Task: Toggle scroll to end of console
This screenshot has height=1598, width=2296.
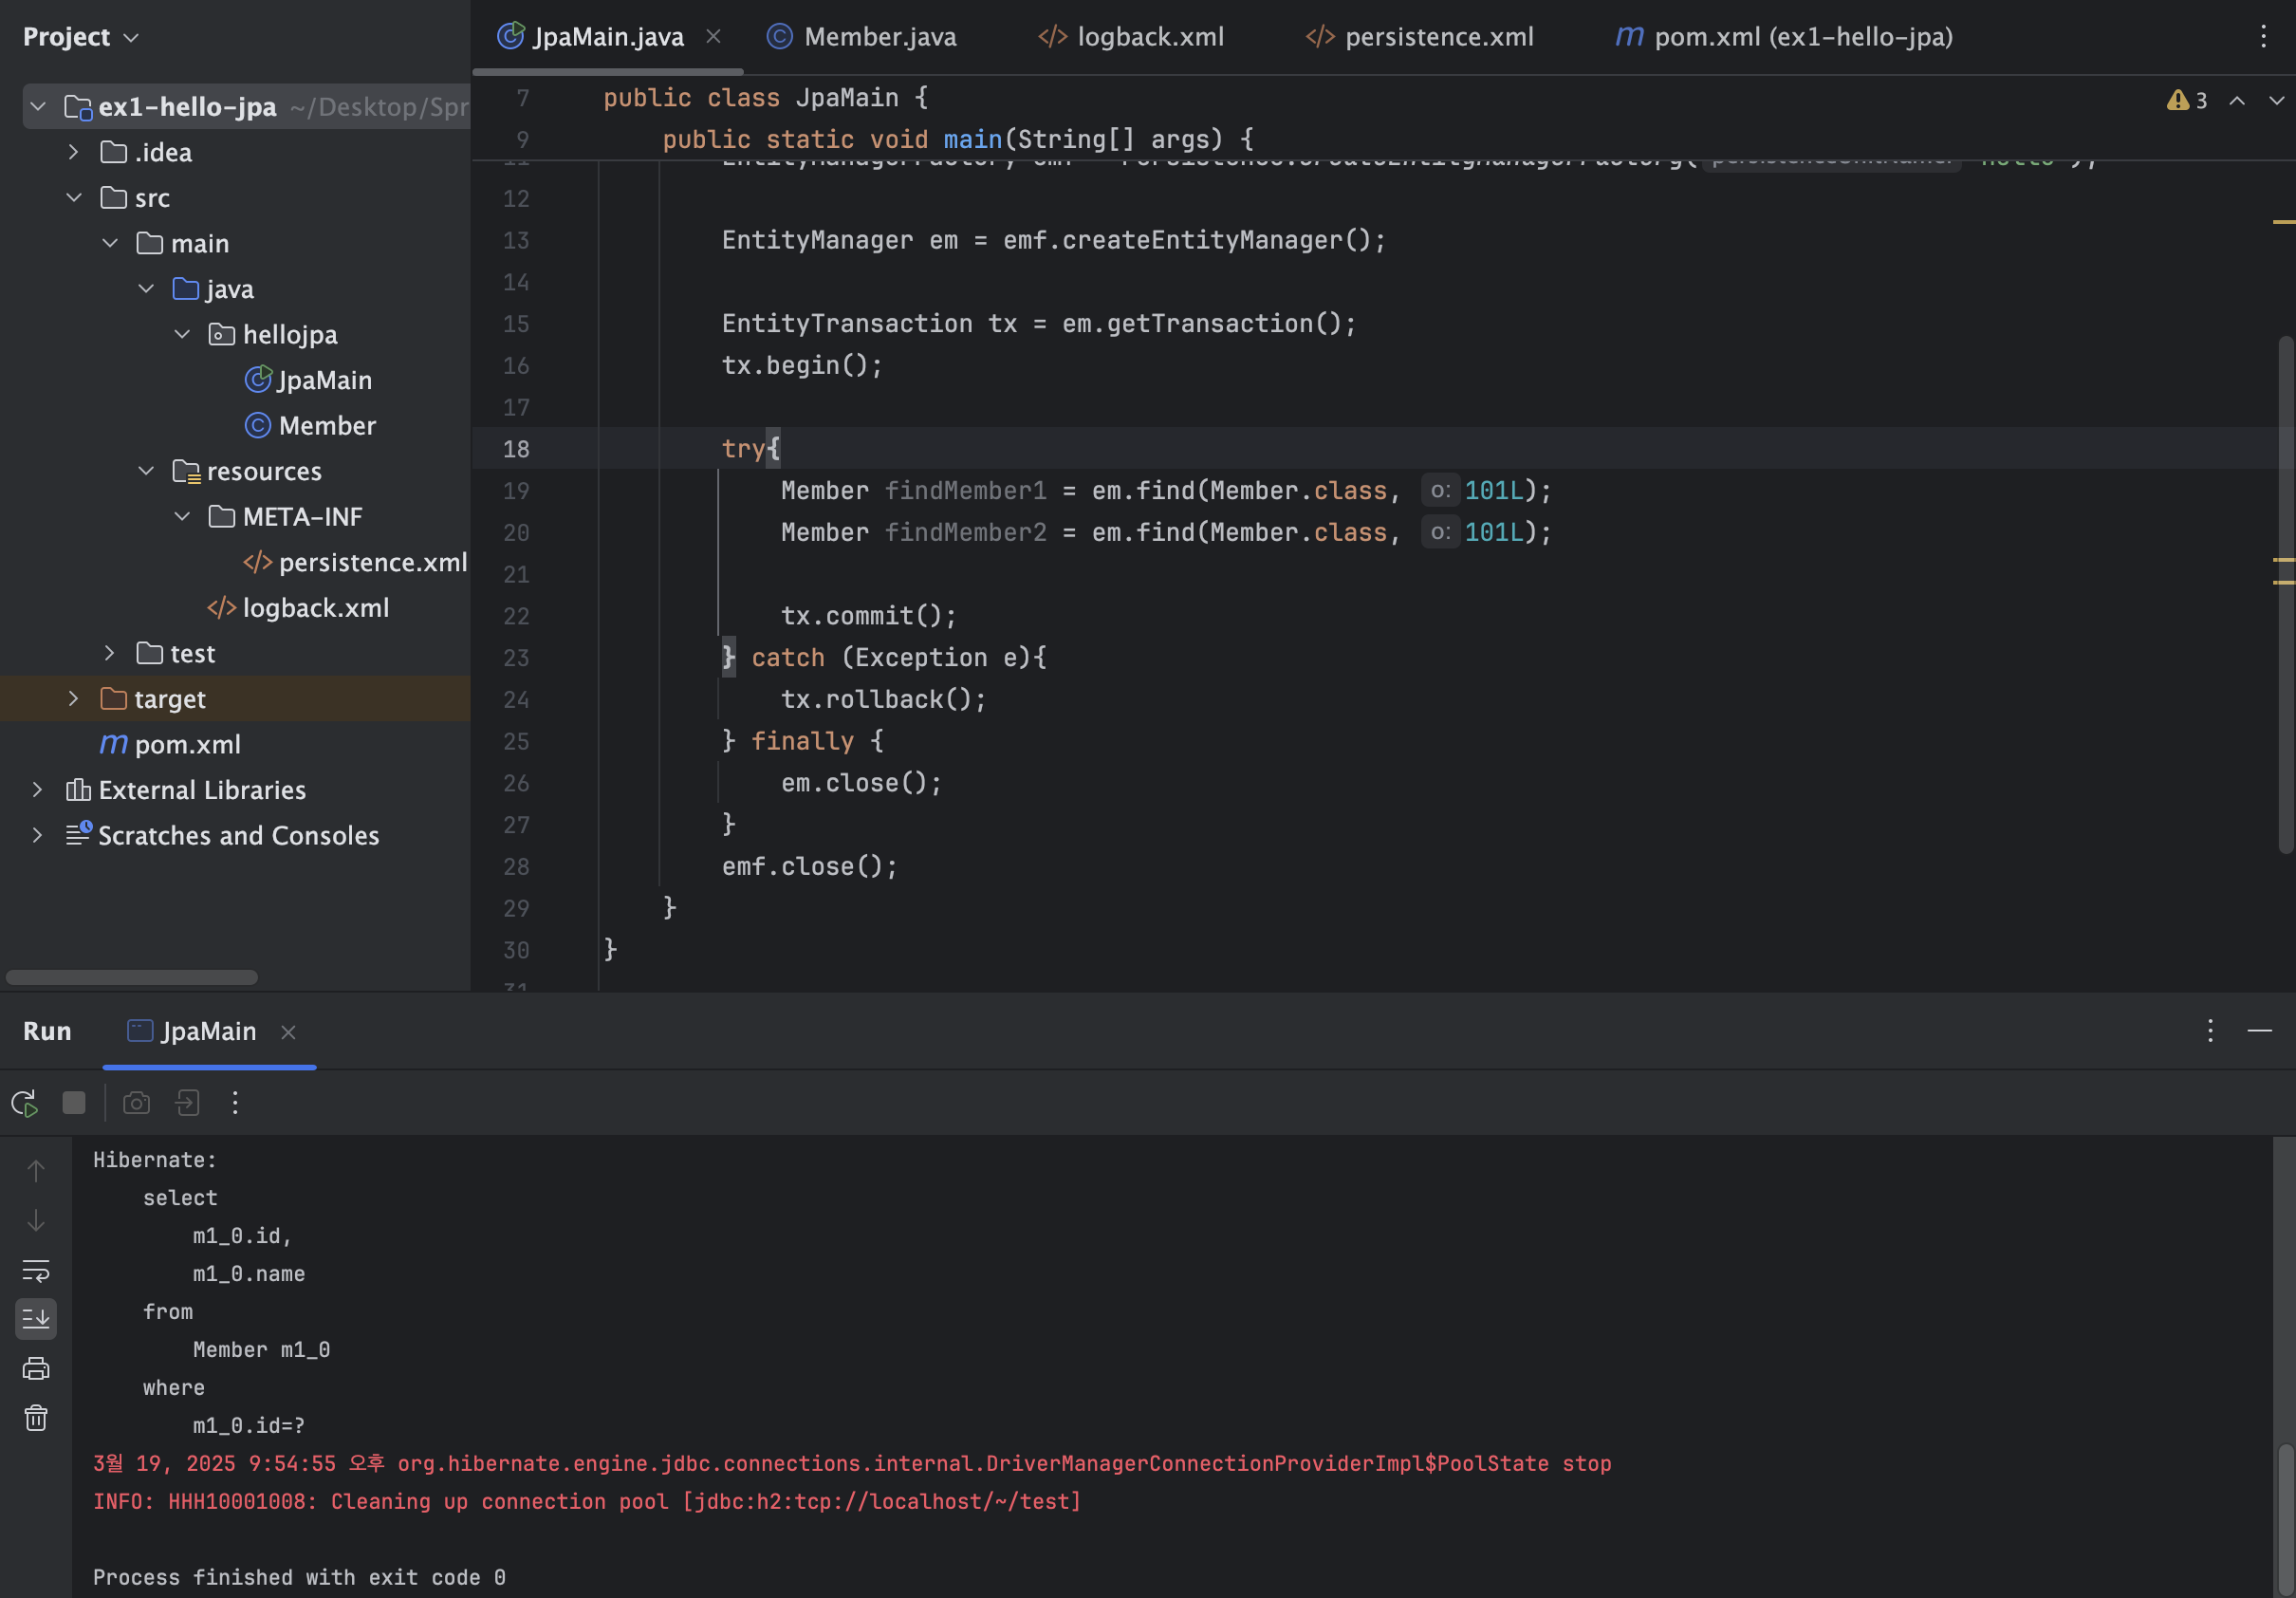Action: 36,1319
